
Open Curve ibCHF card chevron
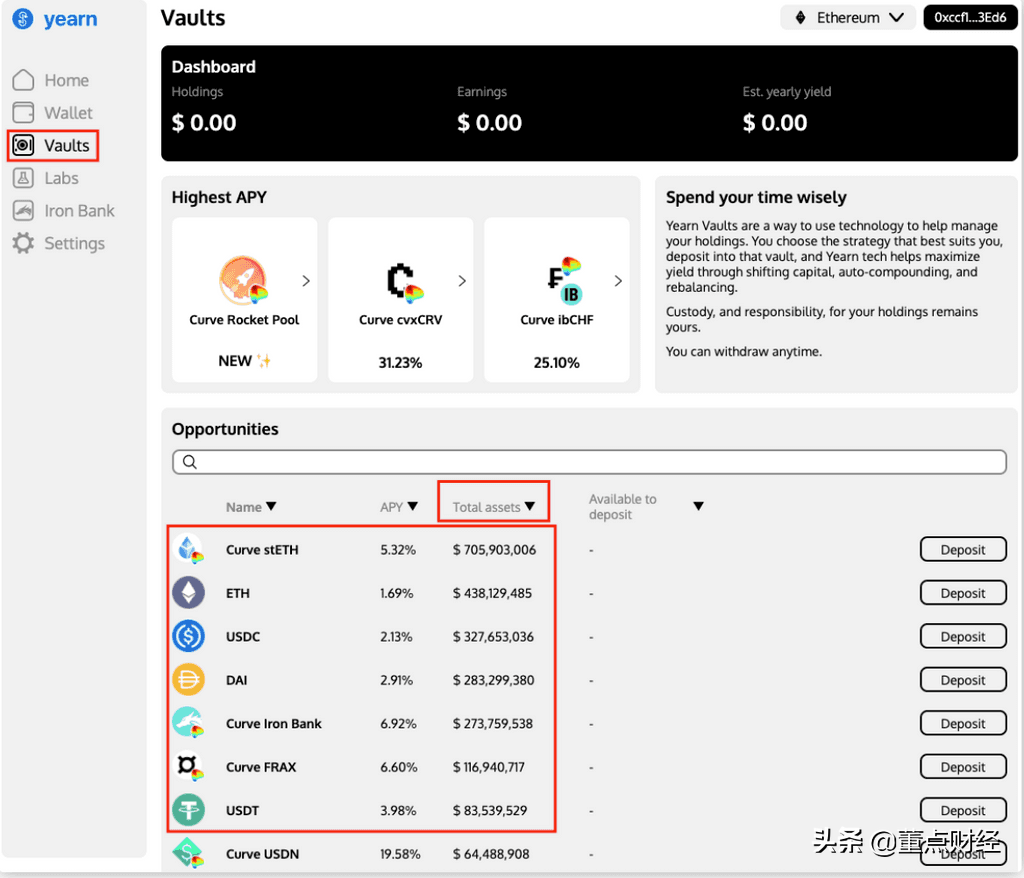pos(618,281)
